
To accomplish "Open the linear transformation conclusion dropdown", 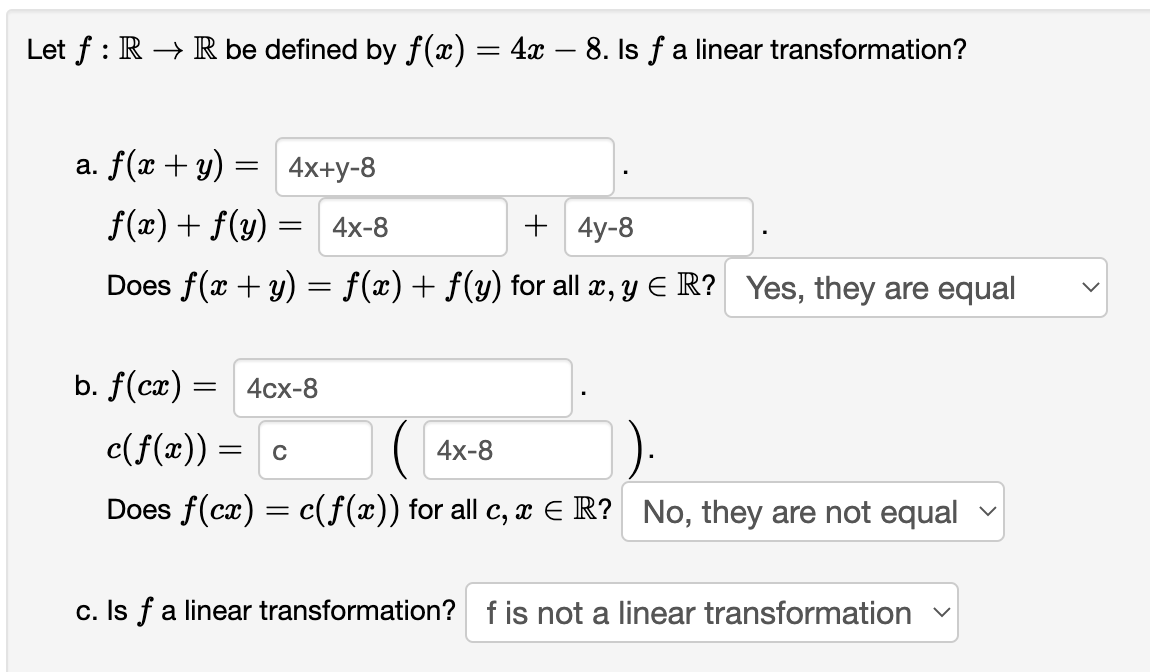I will (711, 612).
